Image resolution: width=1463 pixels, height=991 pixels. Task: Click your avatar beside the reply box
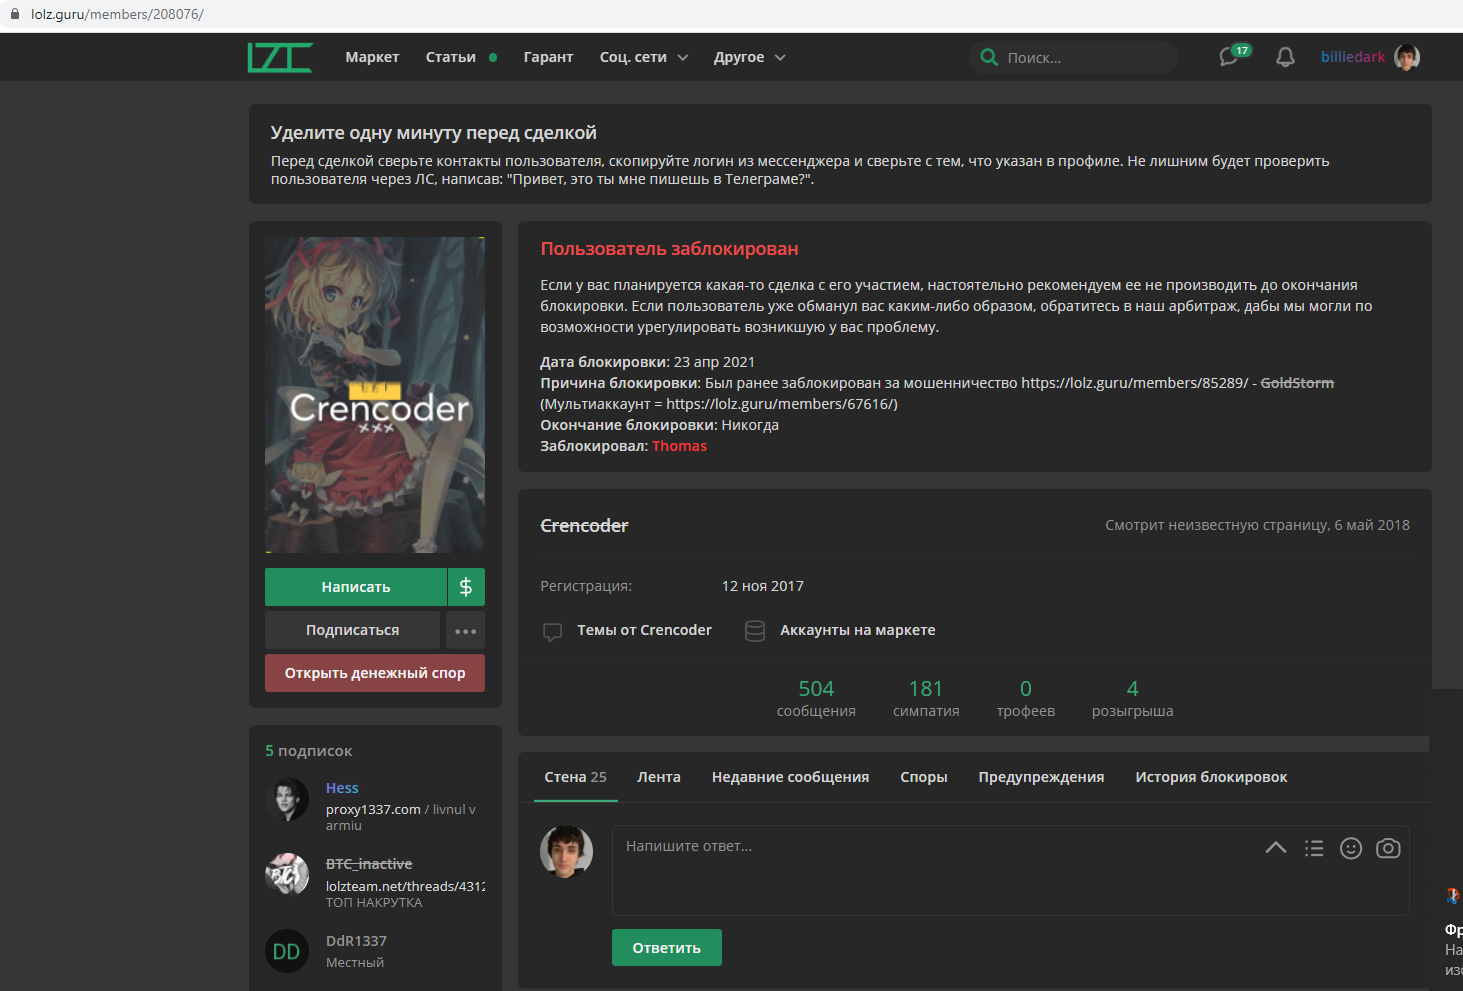coord(567,852)
